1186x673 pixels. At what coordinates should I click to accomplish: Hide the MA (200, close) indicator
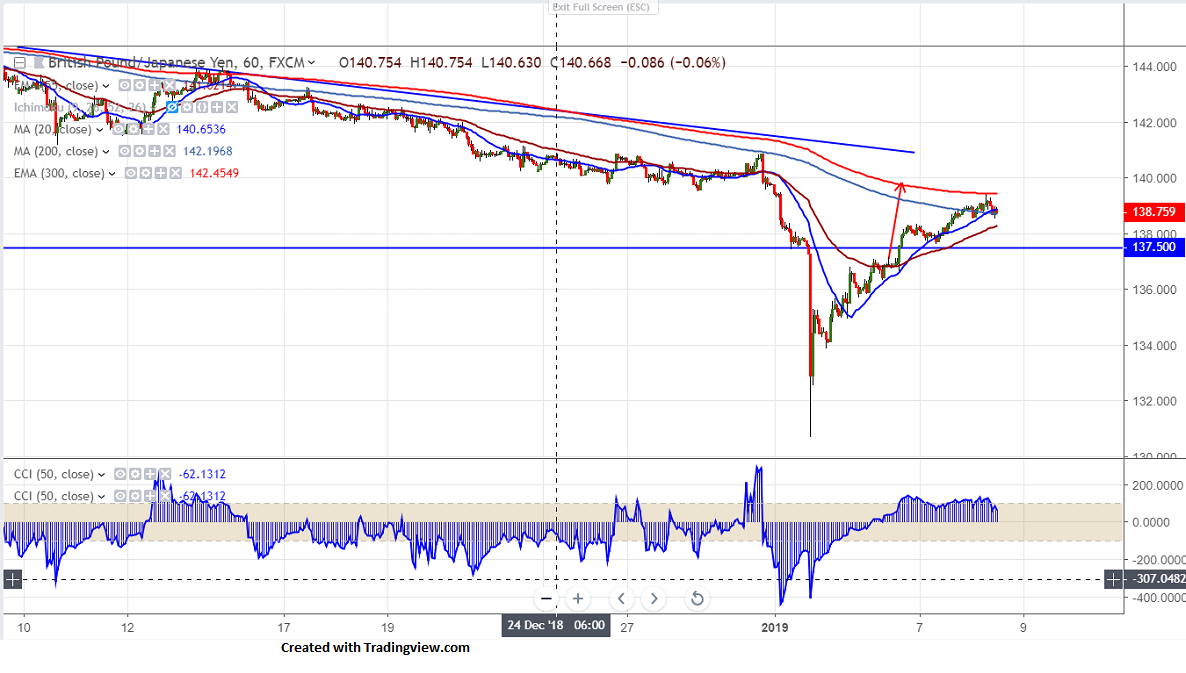click(125, 151)
